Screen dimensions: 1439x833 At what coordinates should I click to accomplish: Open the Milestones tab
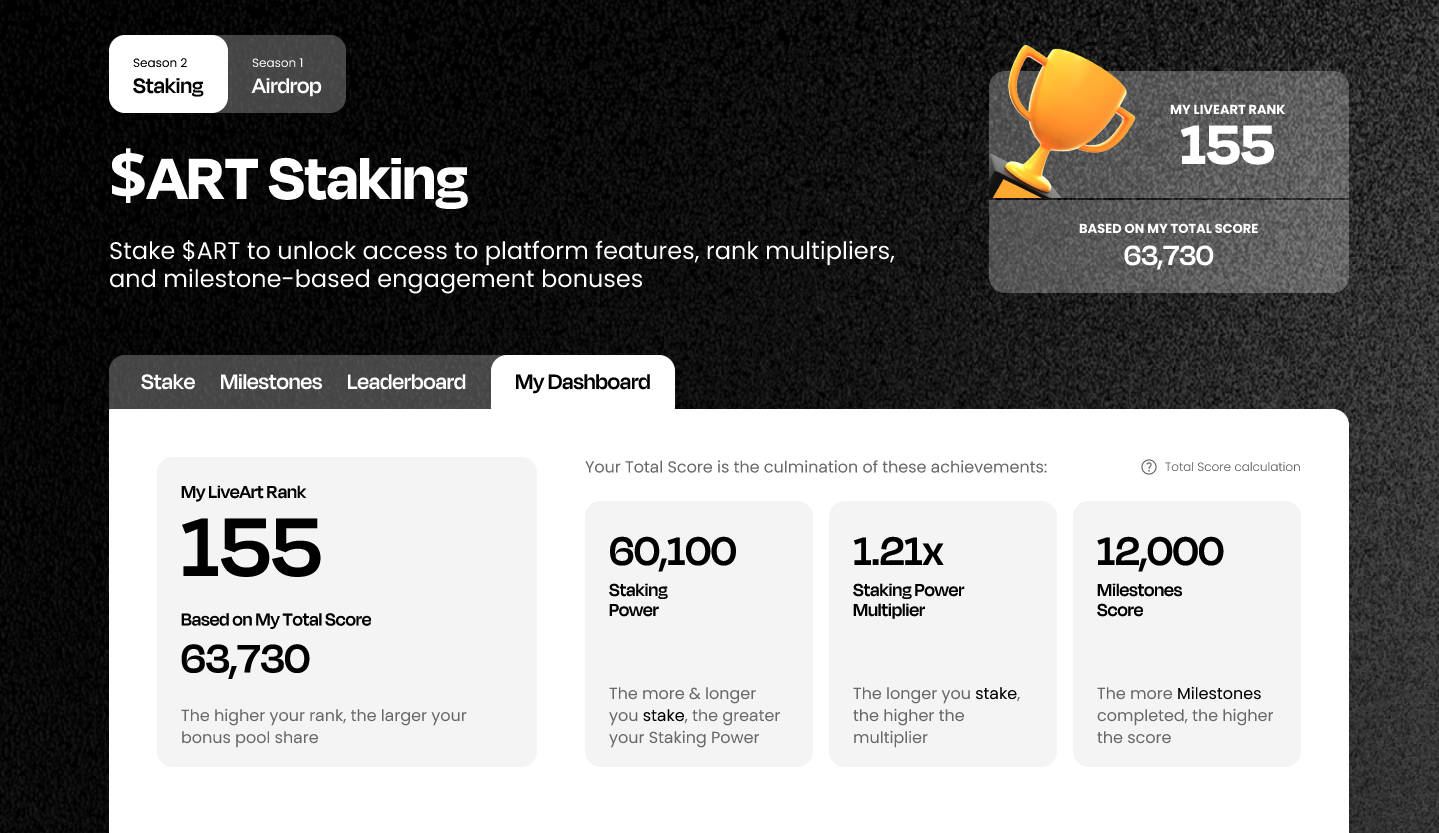point(271,382)
